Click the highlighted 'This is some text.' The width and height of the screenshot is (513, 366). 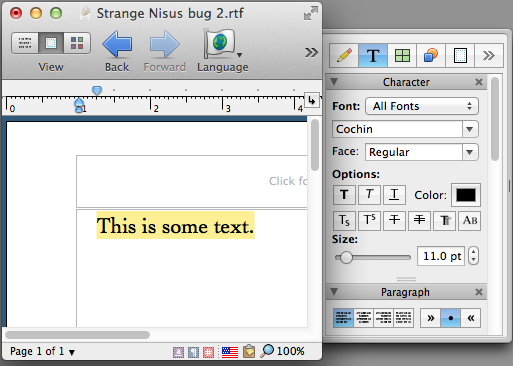click(x=175, y=226)
